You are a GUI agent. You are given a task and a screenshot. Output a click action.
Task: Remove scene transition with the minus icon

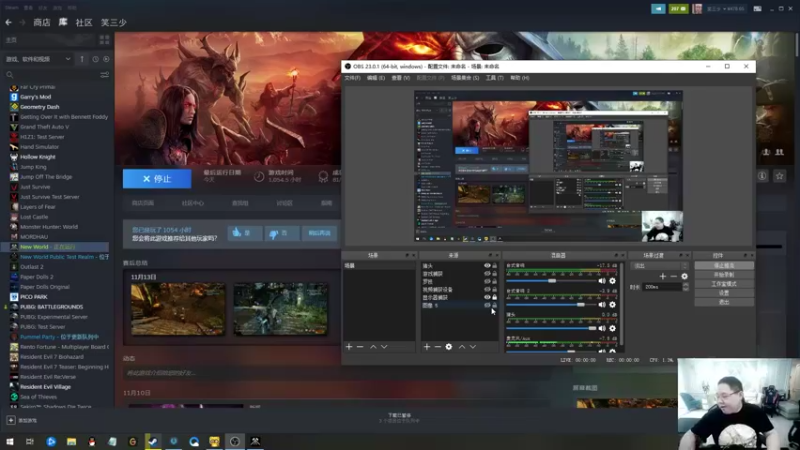[673, 277]
